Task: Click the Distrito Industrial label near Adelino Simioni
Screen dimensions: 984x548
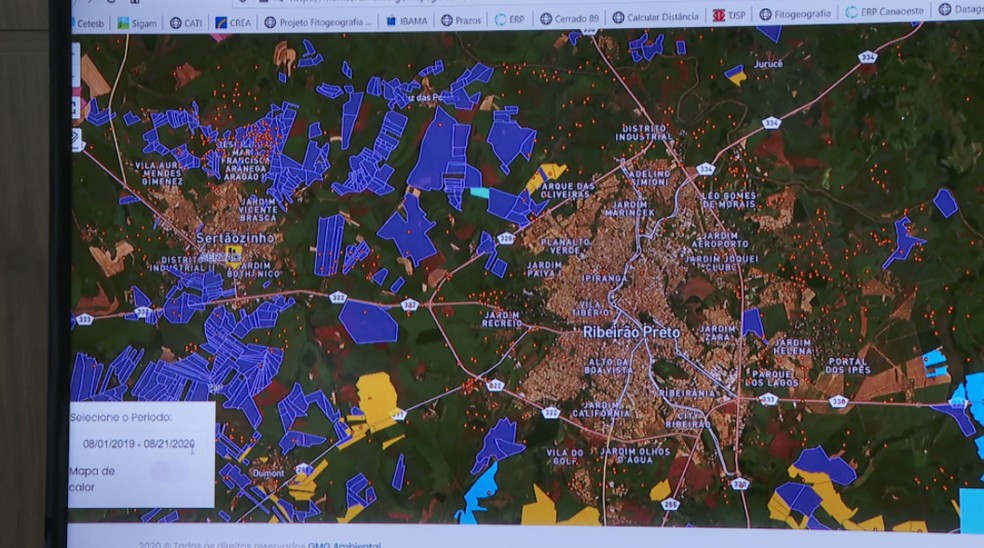Action: tap(643, 132)
